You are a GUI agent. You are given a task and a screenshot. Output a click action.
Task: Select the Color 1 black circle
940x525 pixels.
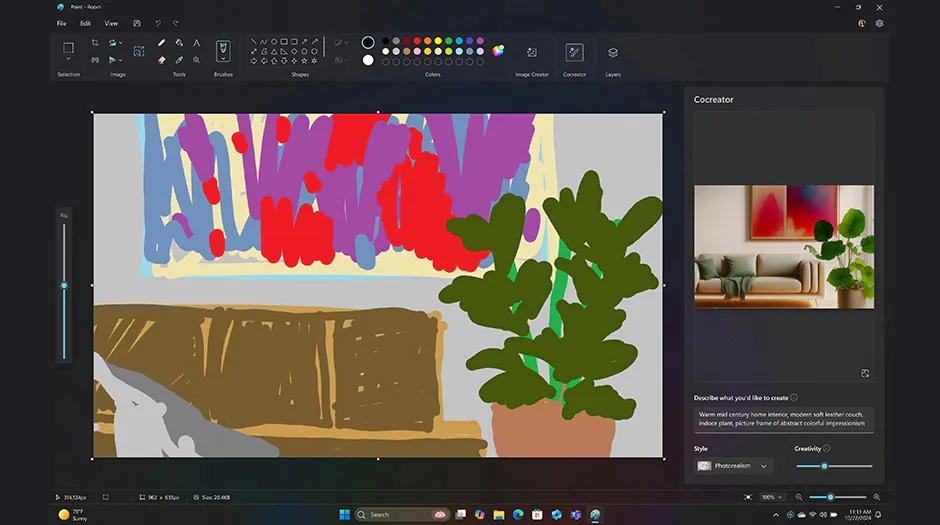(368, 43)
